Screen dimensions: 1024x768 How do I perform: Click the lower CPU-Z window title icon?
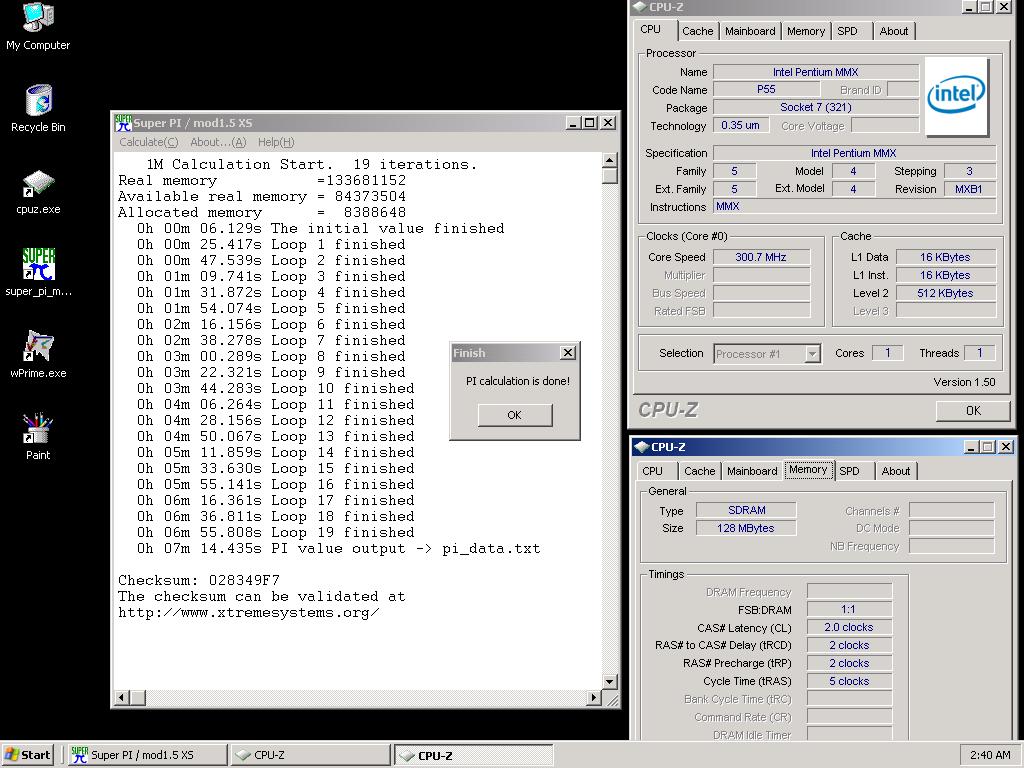pyautogui.click(x=642, y=447)
